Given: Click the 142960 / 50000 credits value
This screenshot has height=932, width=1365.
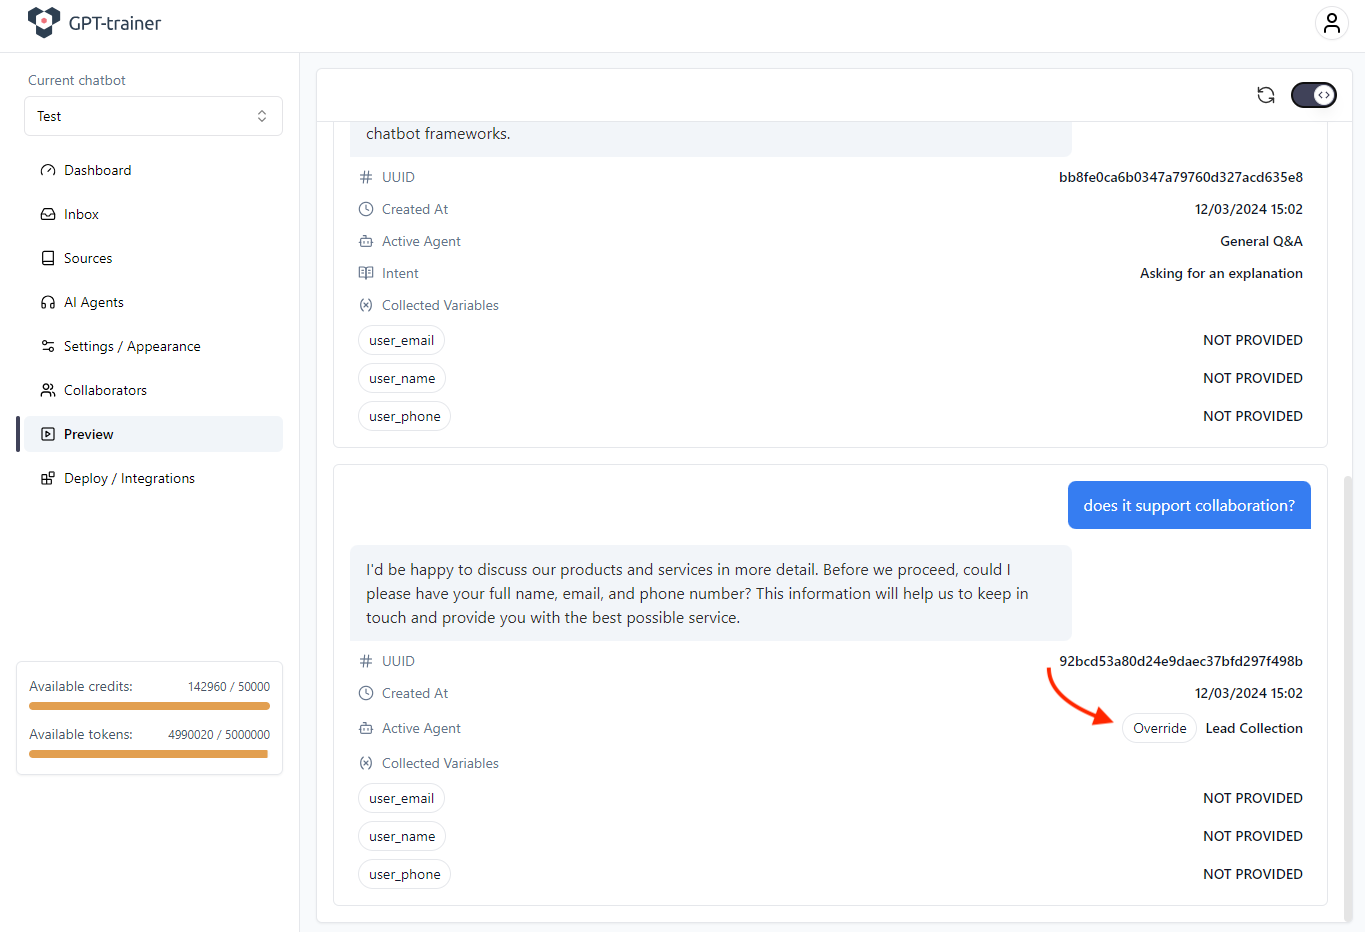Looking at the screenshot, I should coord(229,687).
